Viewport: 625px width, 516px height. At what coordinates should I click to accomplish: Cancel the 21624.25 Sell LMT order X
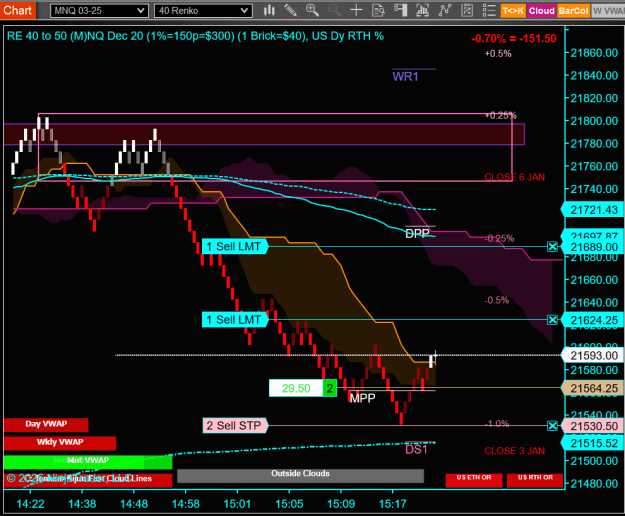pyautogui.click(x=552, y=320)
